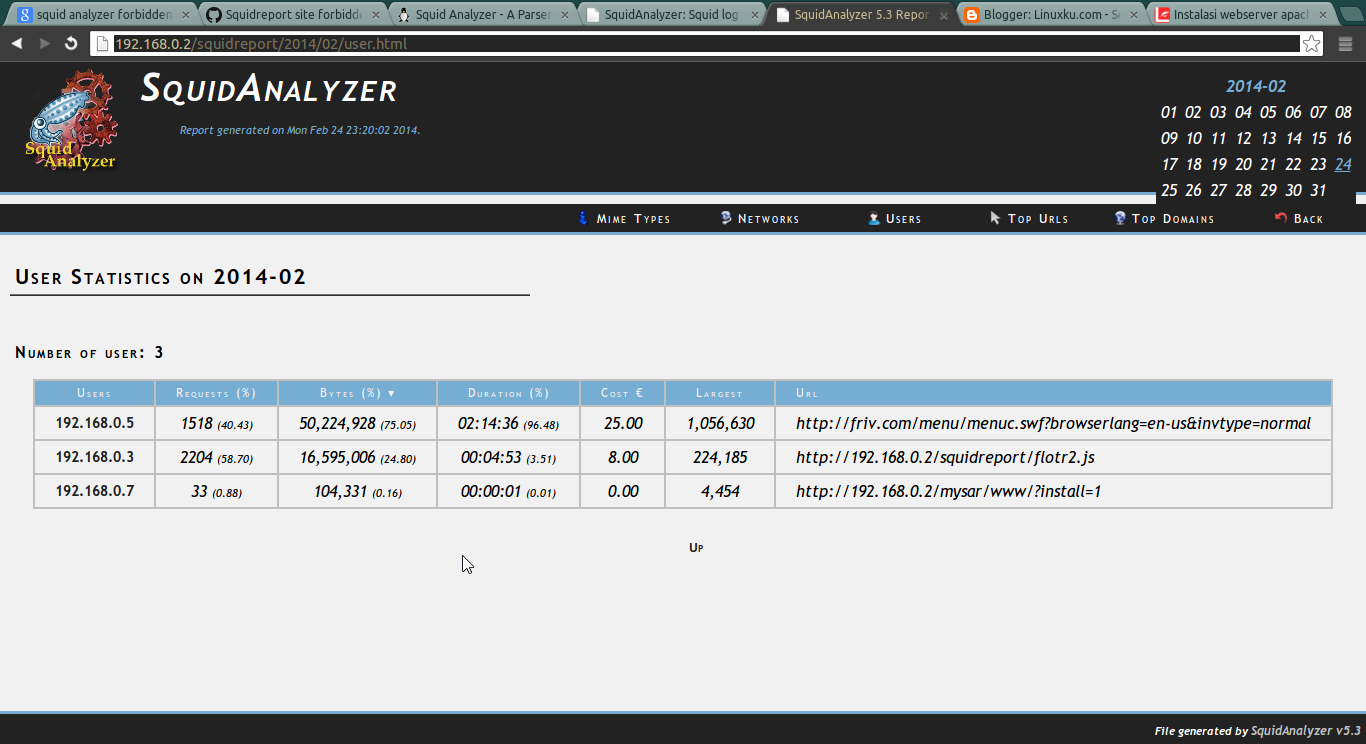Sort table by Cost € header

coord(622,393)
